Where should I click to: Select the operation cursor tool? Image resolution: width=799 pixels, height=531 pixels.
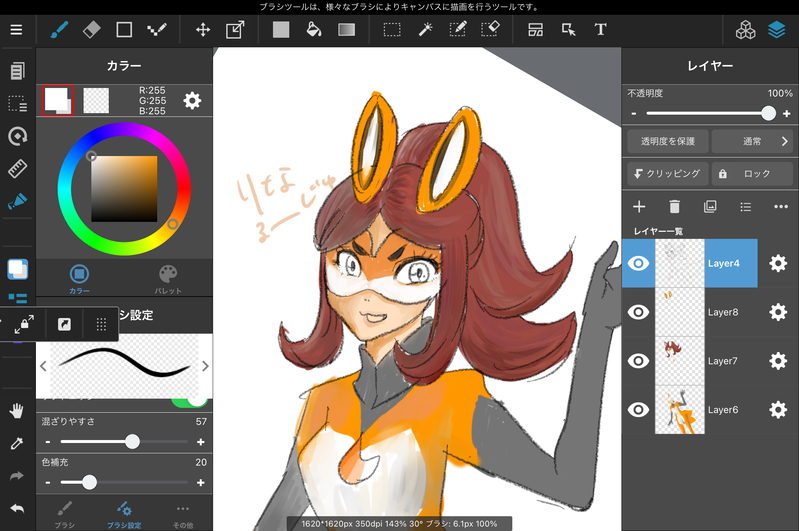[x=568, y=30]
